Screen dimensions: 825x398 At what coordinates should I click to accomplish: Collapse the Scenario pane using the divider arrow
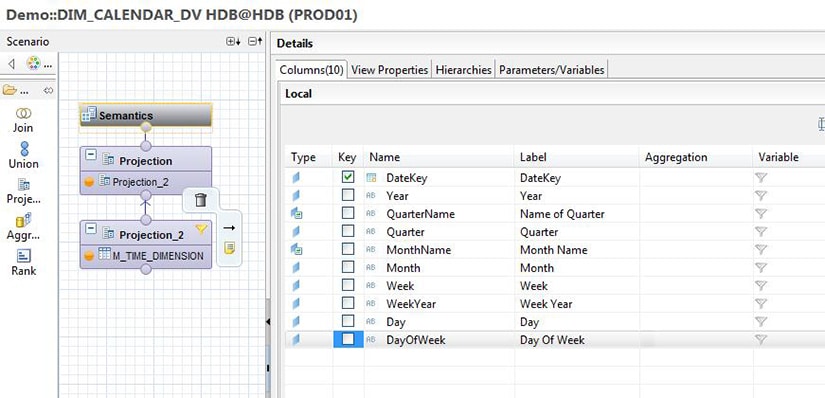coord(268,321)
